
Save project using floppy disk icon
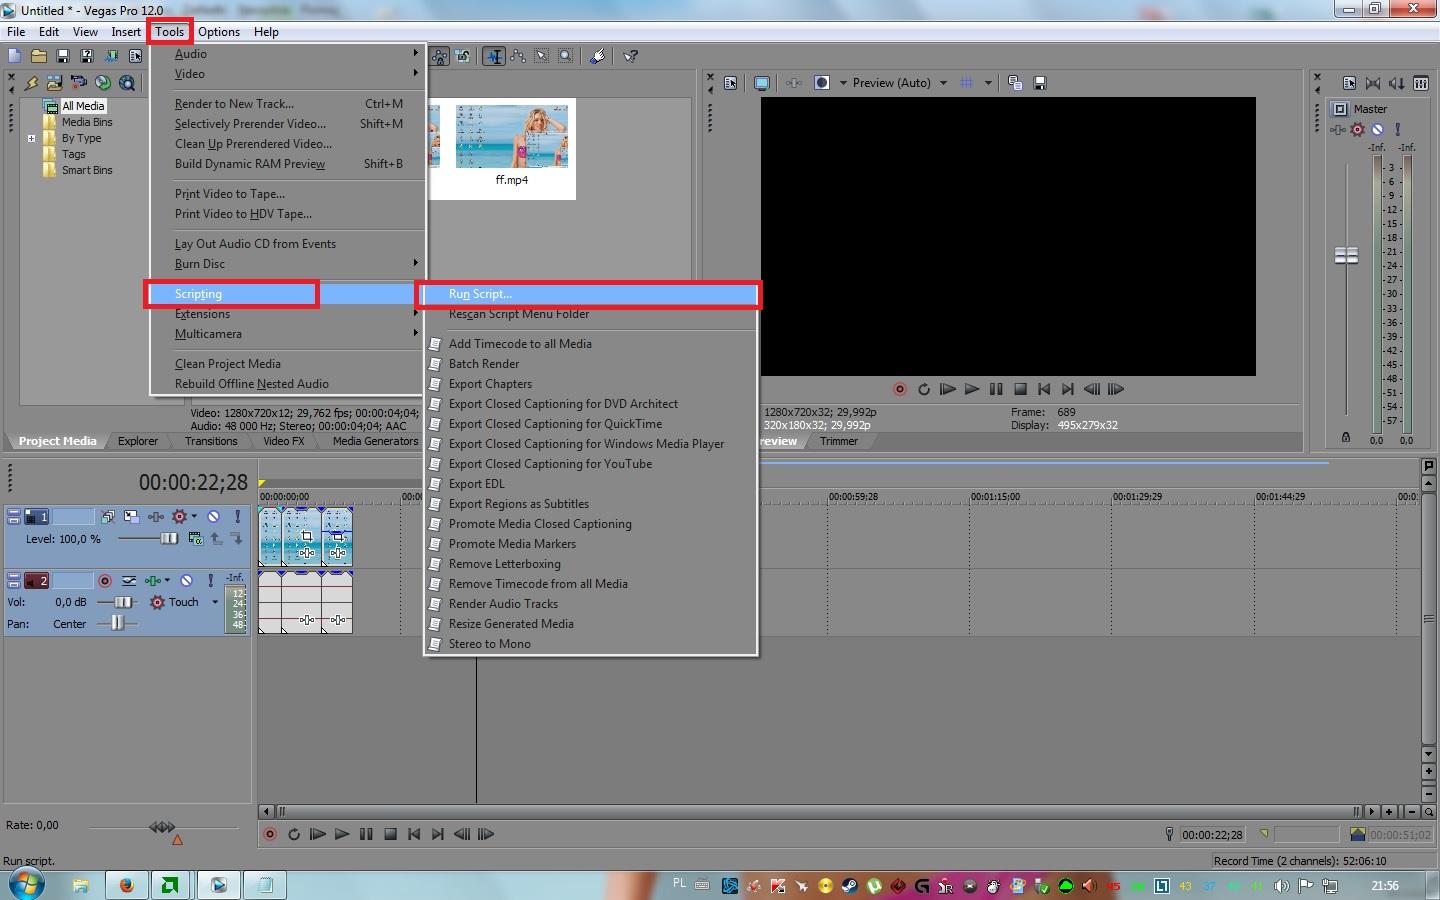click(x=62, y=56)
